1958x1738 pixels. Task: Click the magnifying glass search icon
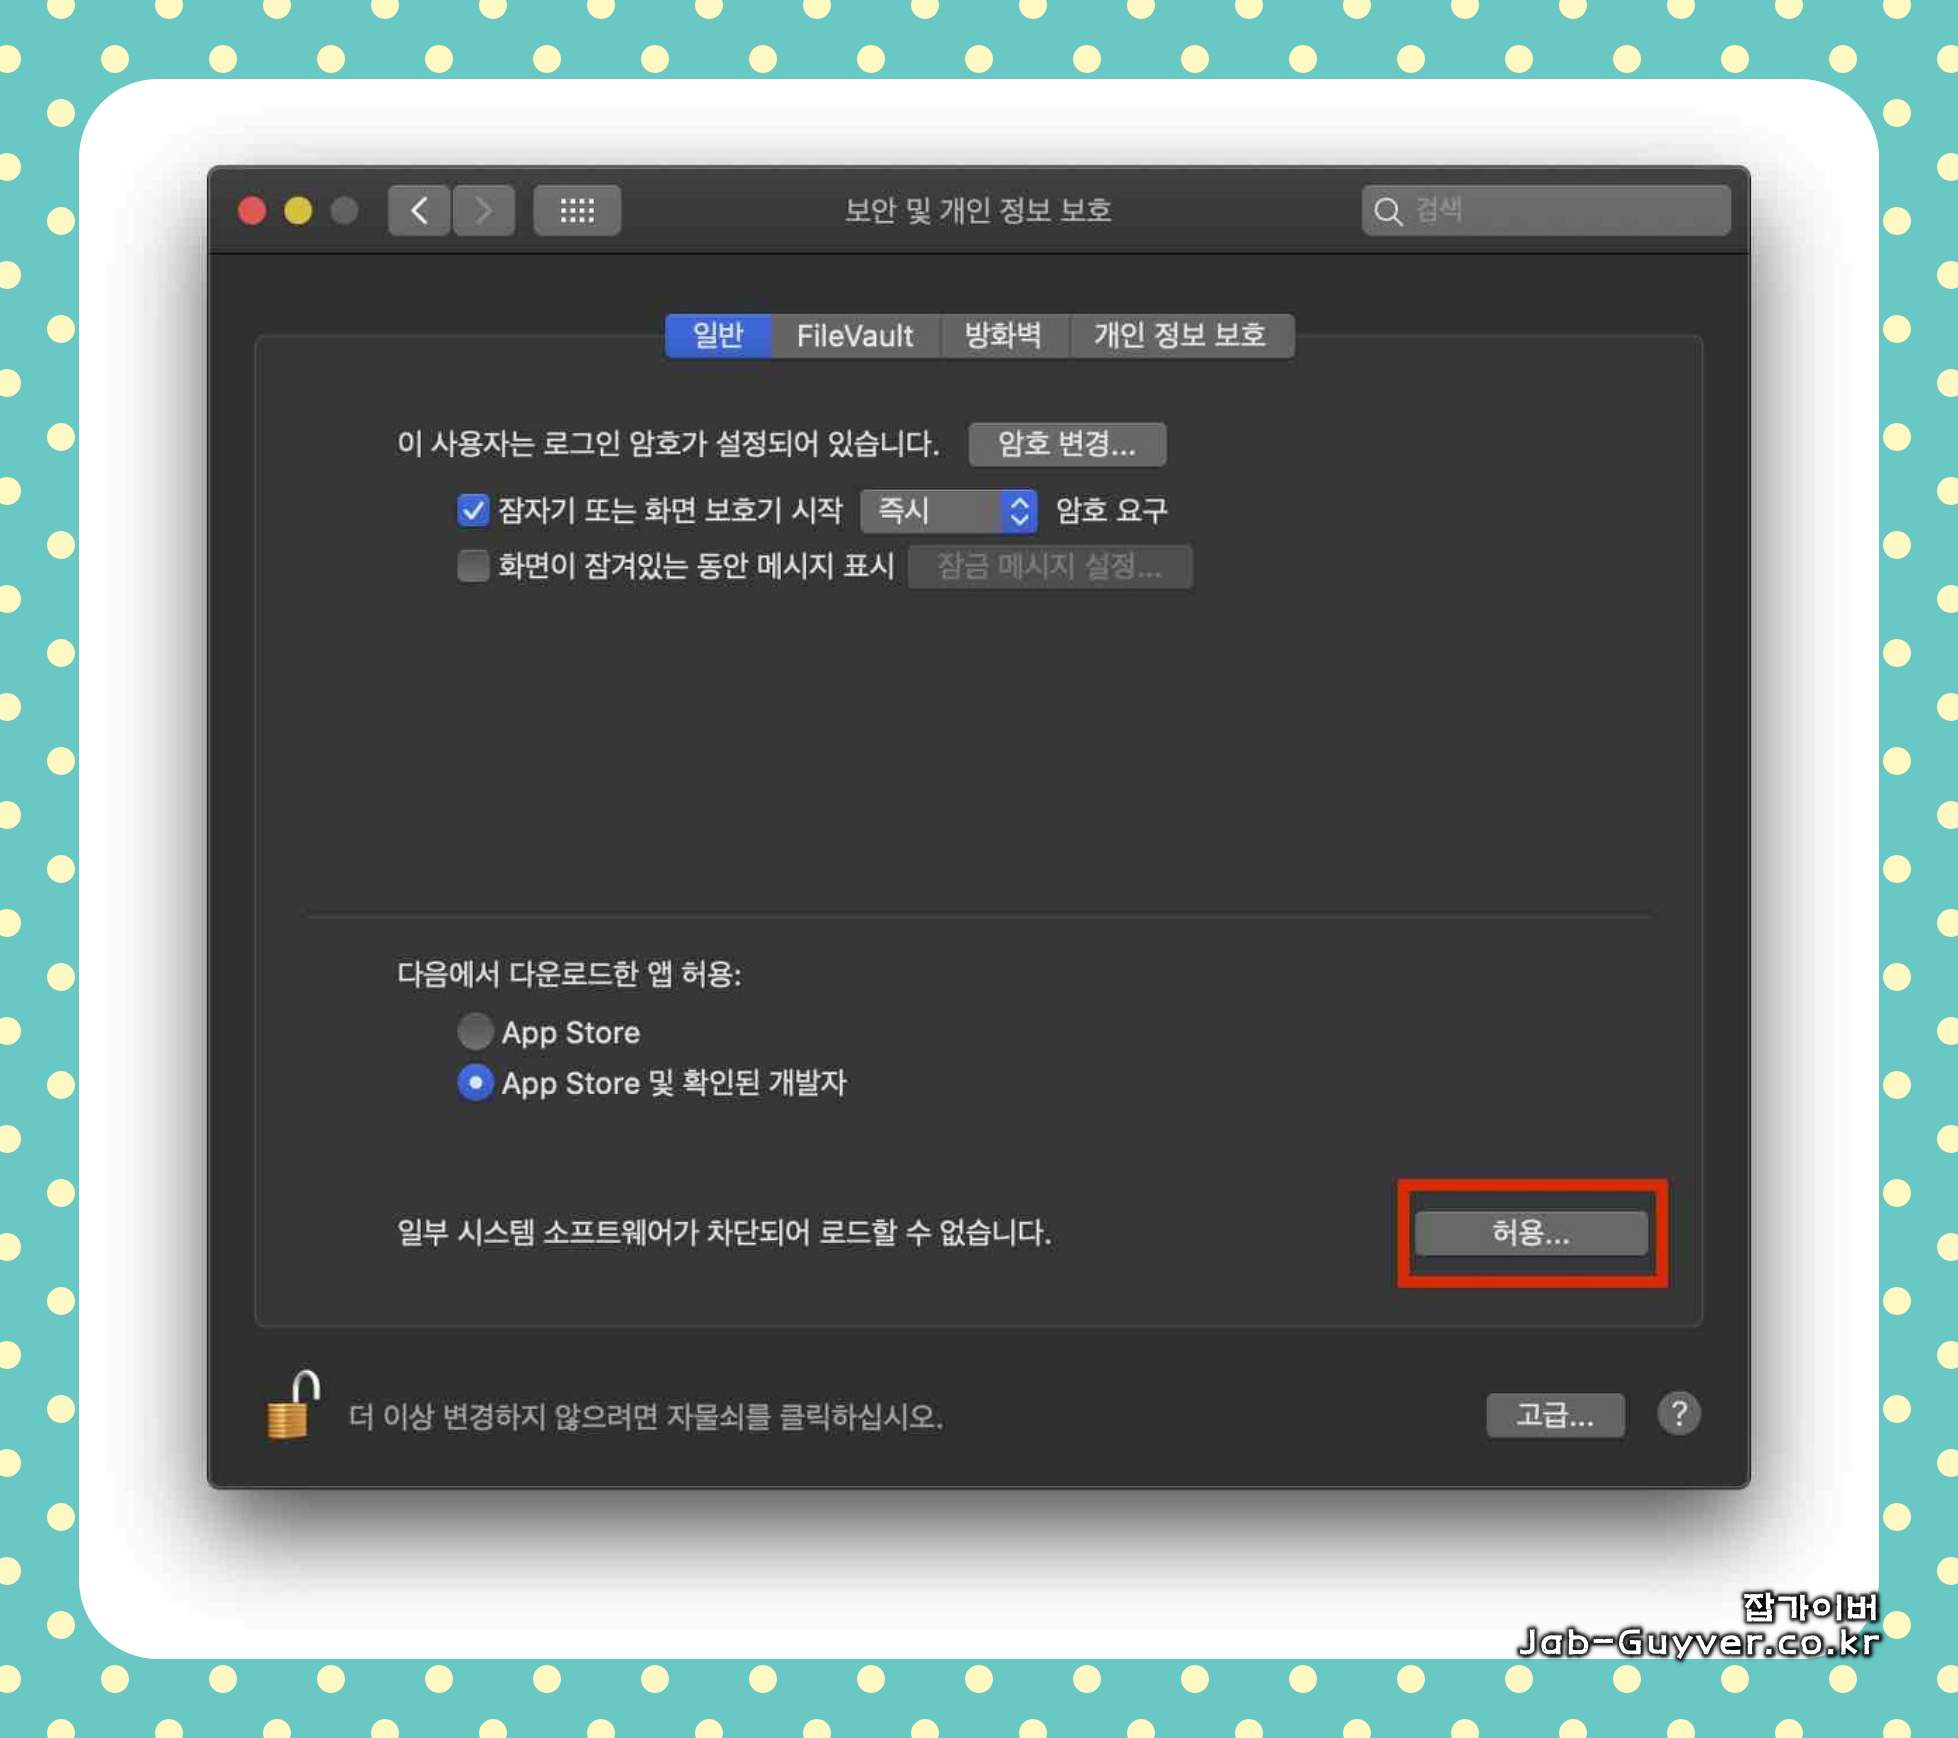(x=1388, y=211)
